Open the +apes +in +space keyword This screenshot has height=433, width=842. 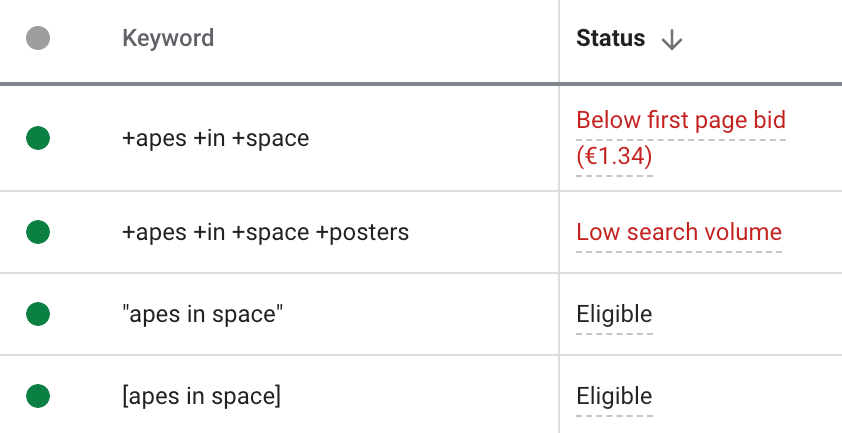pyautogui.click(x=216, y=138)
